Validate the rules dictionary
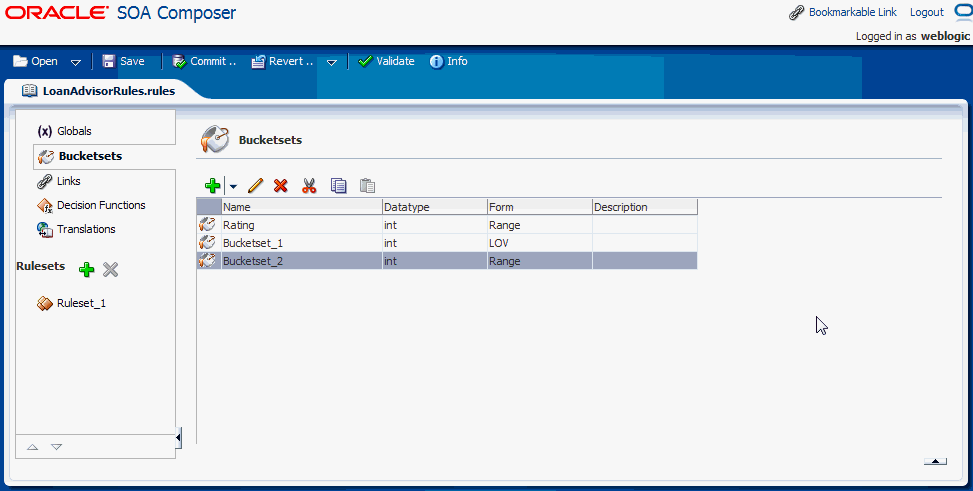973x491 pixels. [386, 61]
